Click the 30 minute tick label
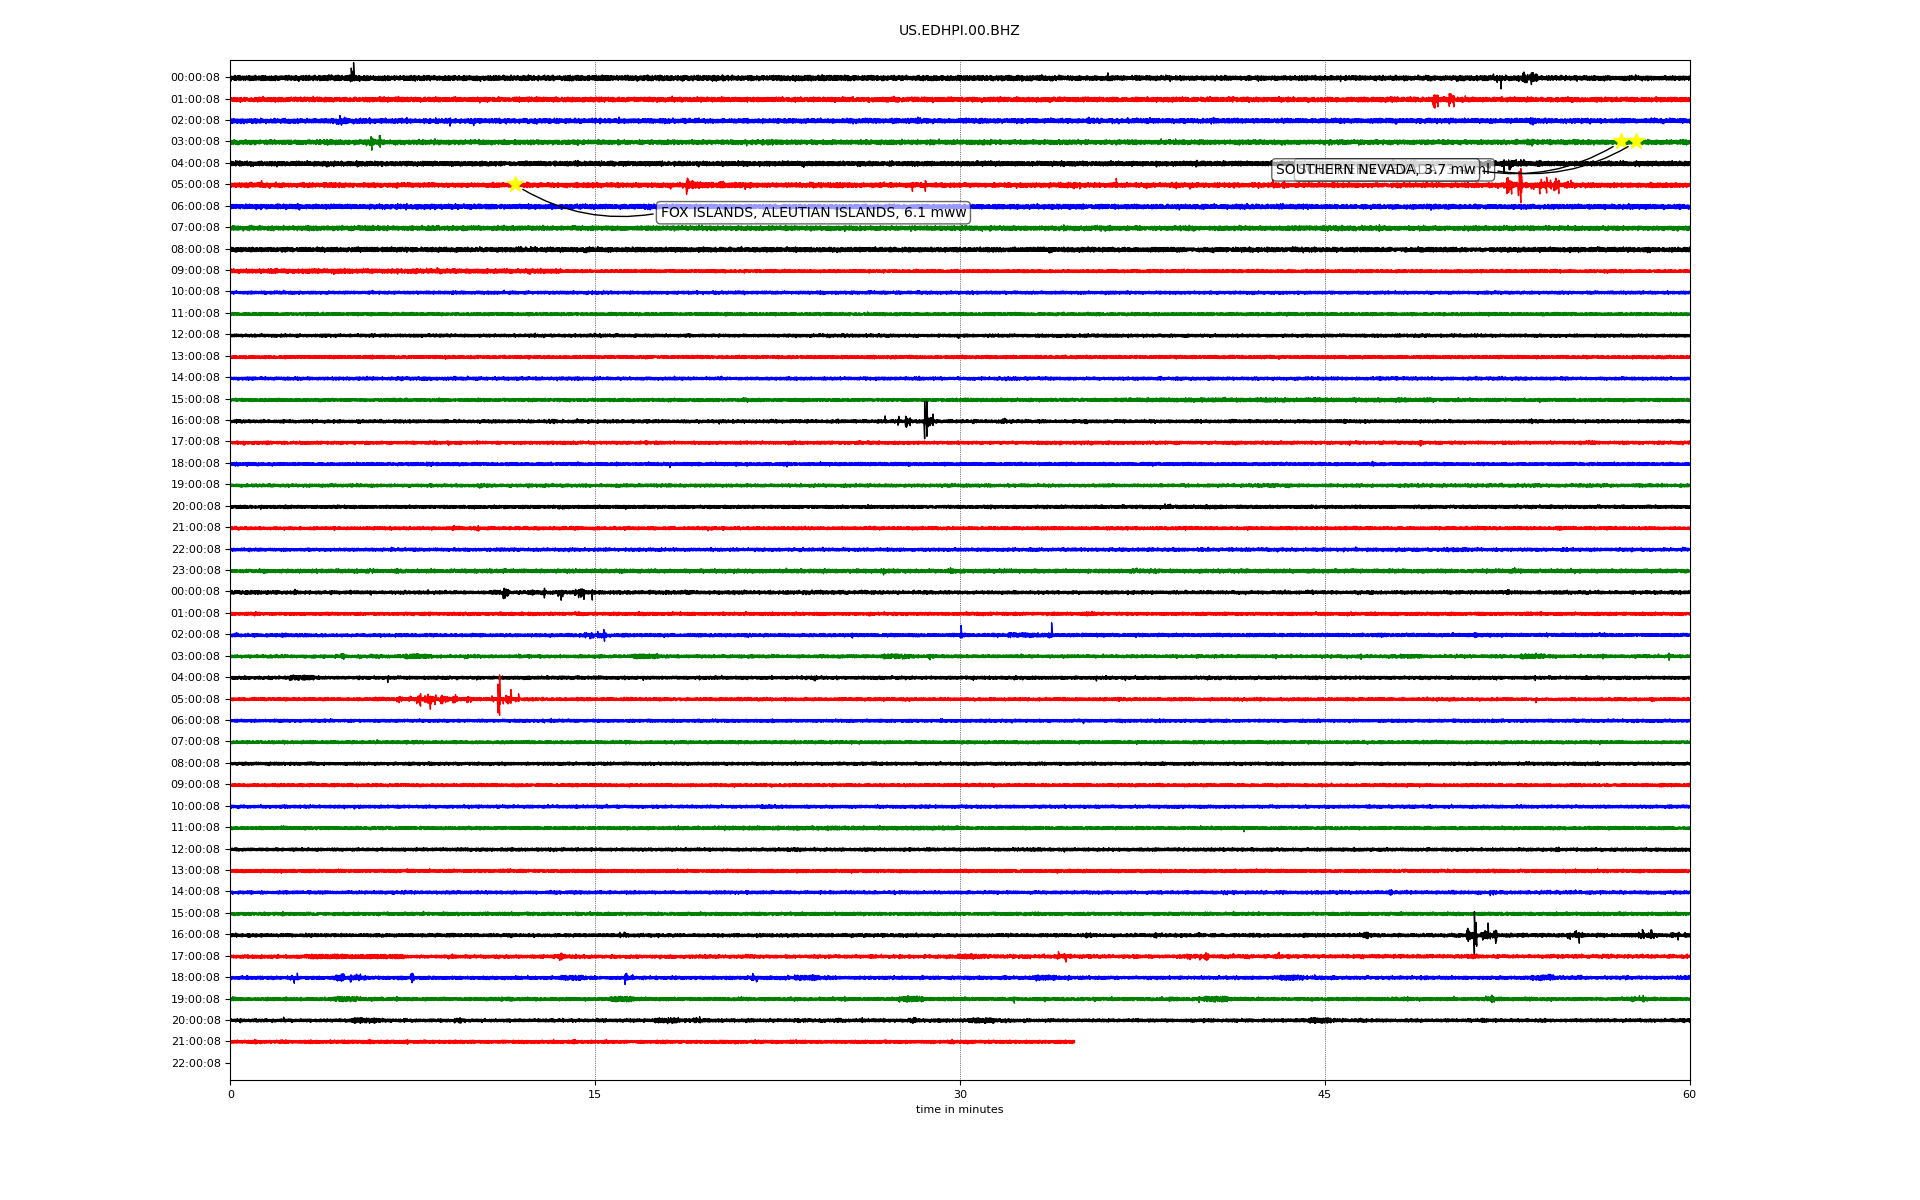1920x1200 pixels. (x=960, y=1094)
